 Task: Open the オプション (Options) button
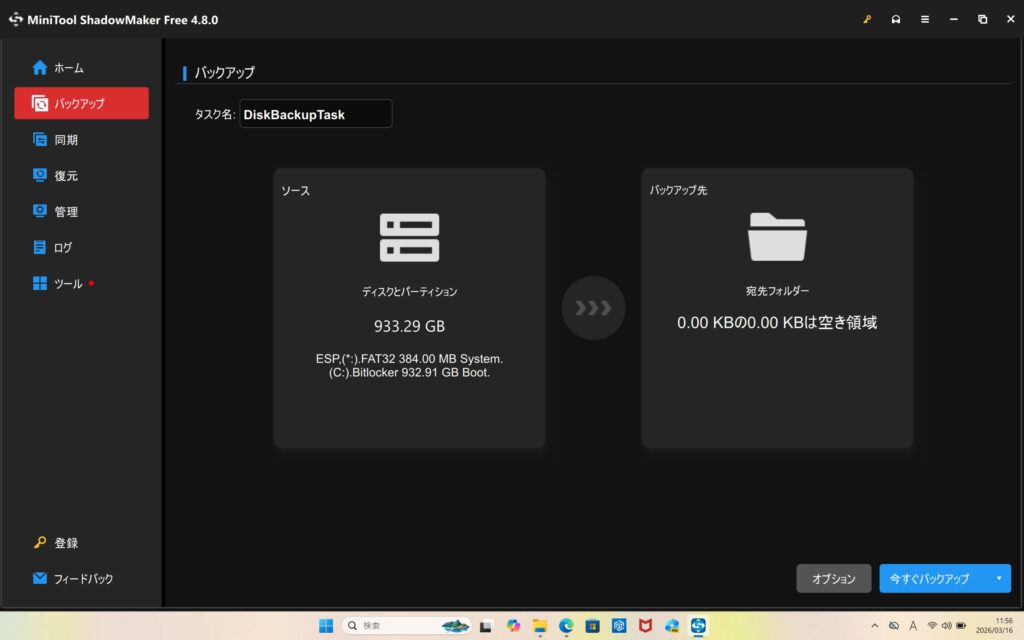(833, 579)
